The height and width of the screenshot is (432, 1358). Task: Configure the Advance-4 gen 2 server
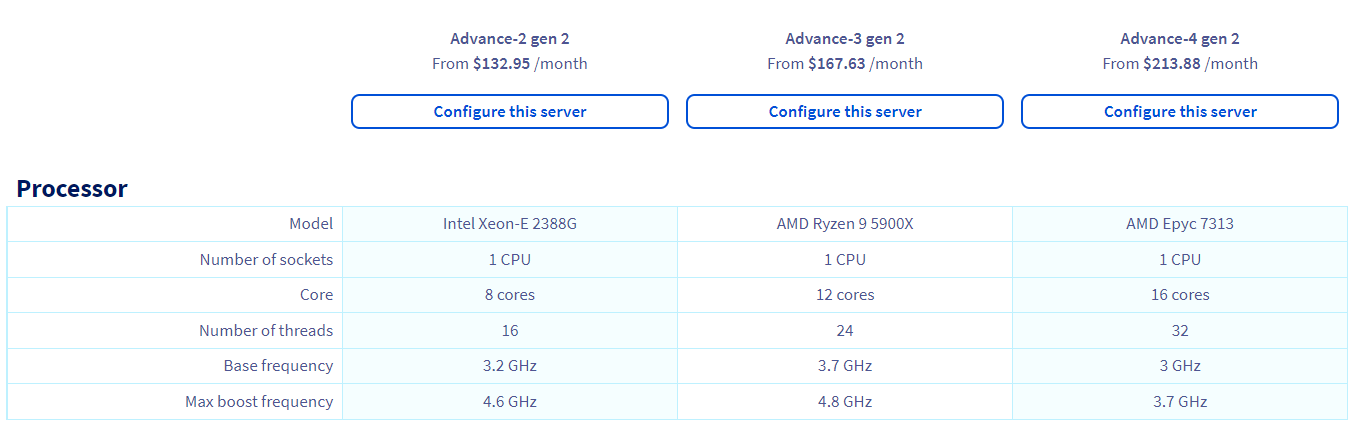click(1180, 112)
